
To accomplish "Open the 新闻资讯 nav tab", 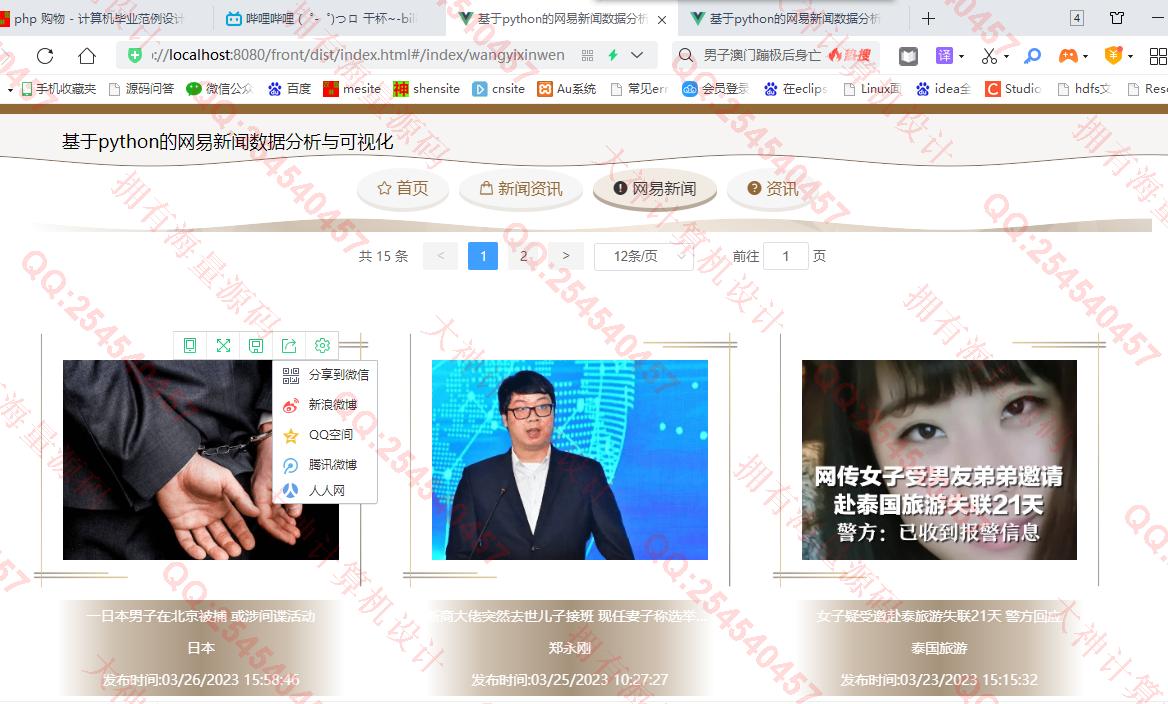I will 521,189.
